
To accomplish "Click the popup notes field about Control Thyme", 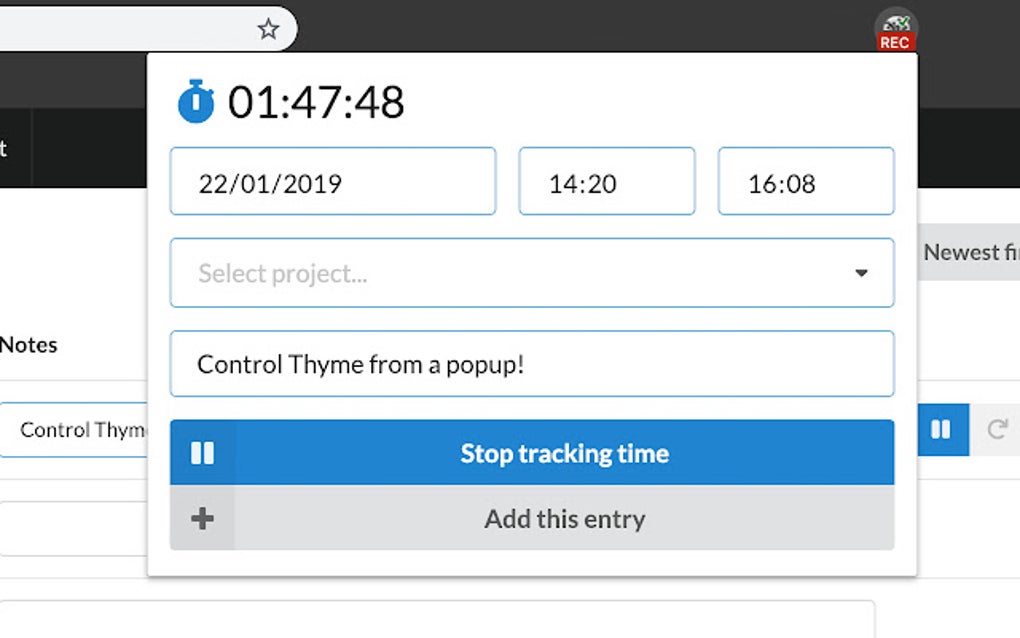I will [531, 364].
